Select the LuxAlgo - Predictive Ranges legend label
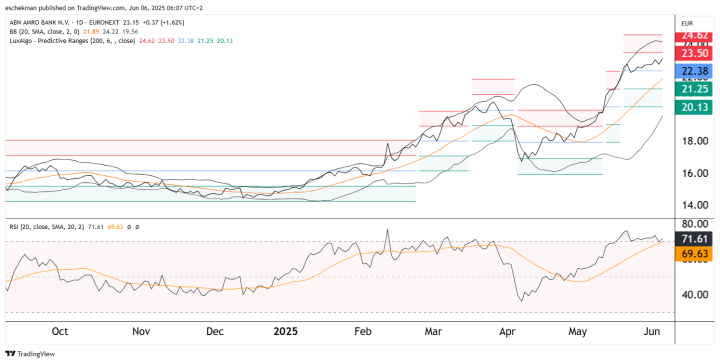Viewport: 720px width, 363px height. coord(72,41)
